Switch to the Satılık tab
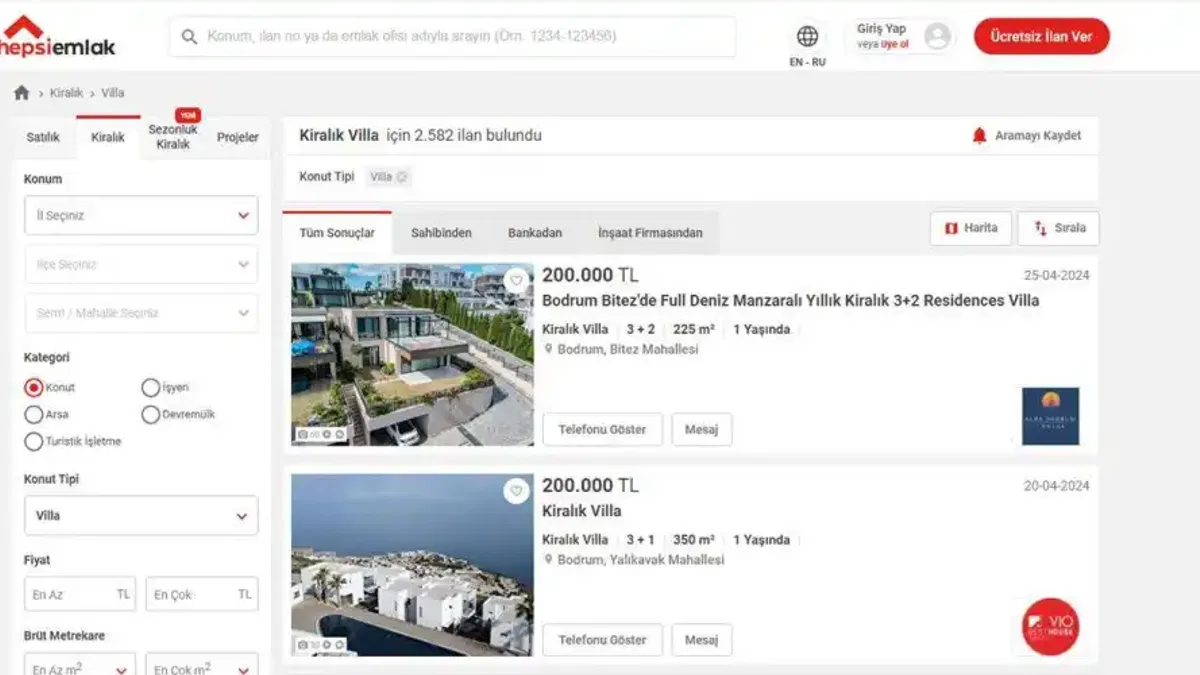 tap(43, 137)
